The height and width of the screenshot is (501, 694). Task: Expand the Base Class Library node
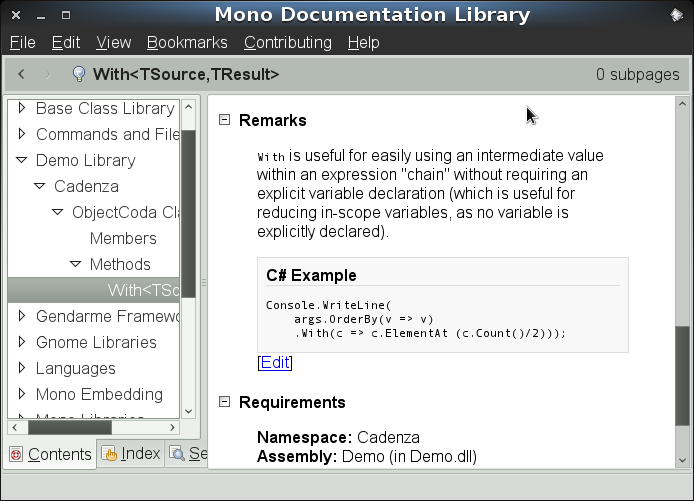click(21, 108)
